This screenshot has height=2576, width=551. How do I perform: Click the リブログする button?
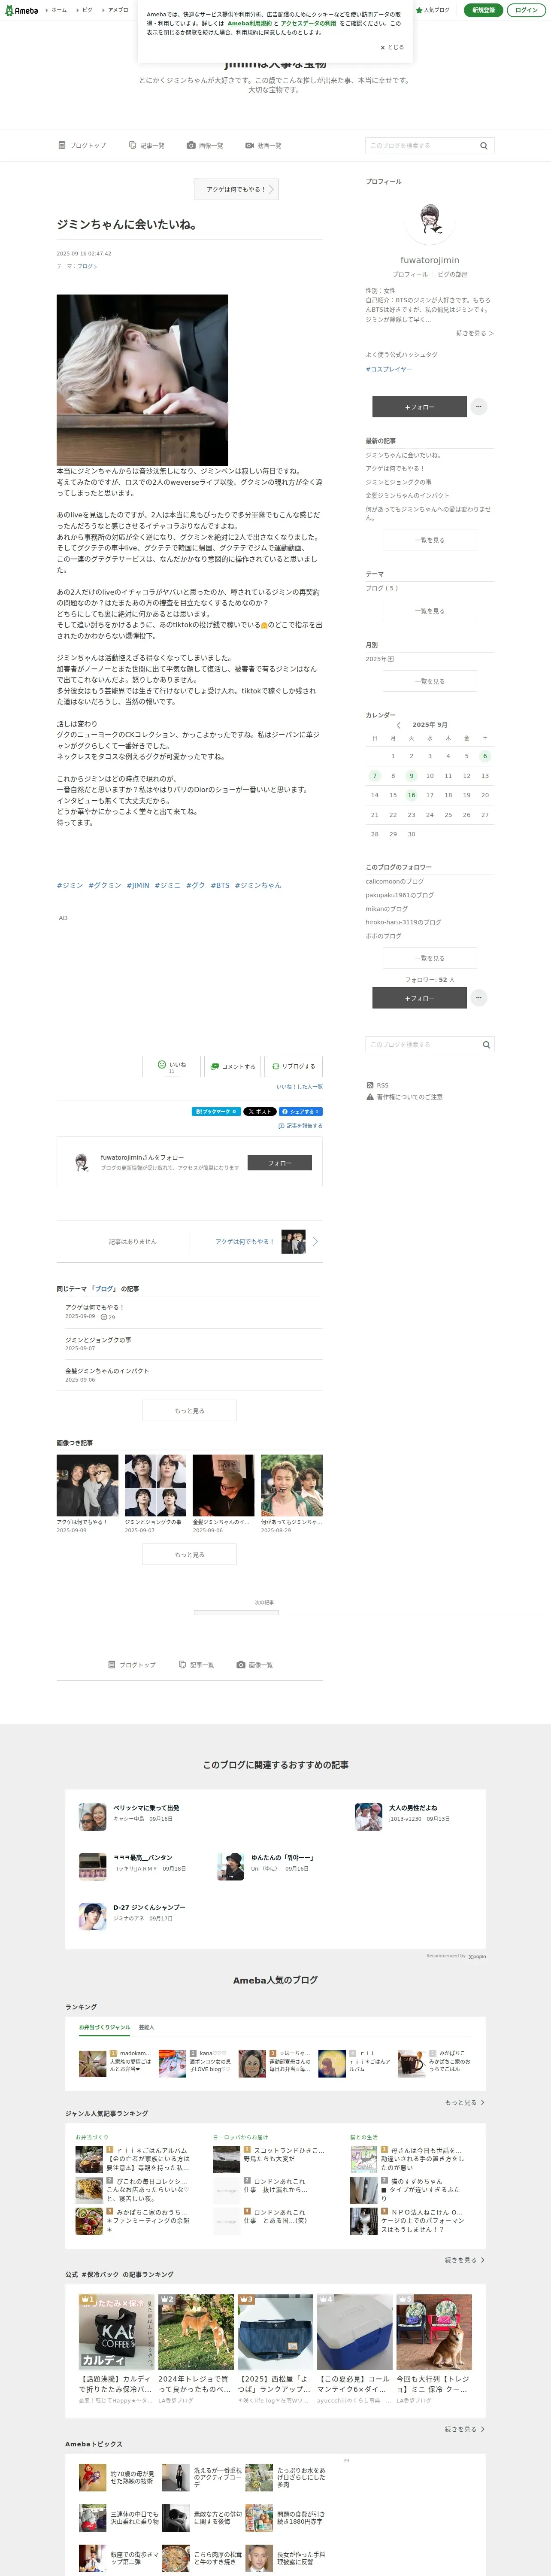(x=294, y=1066)
